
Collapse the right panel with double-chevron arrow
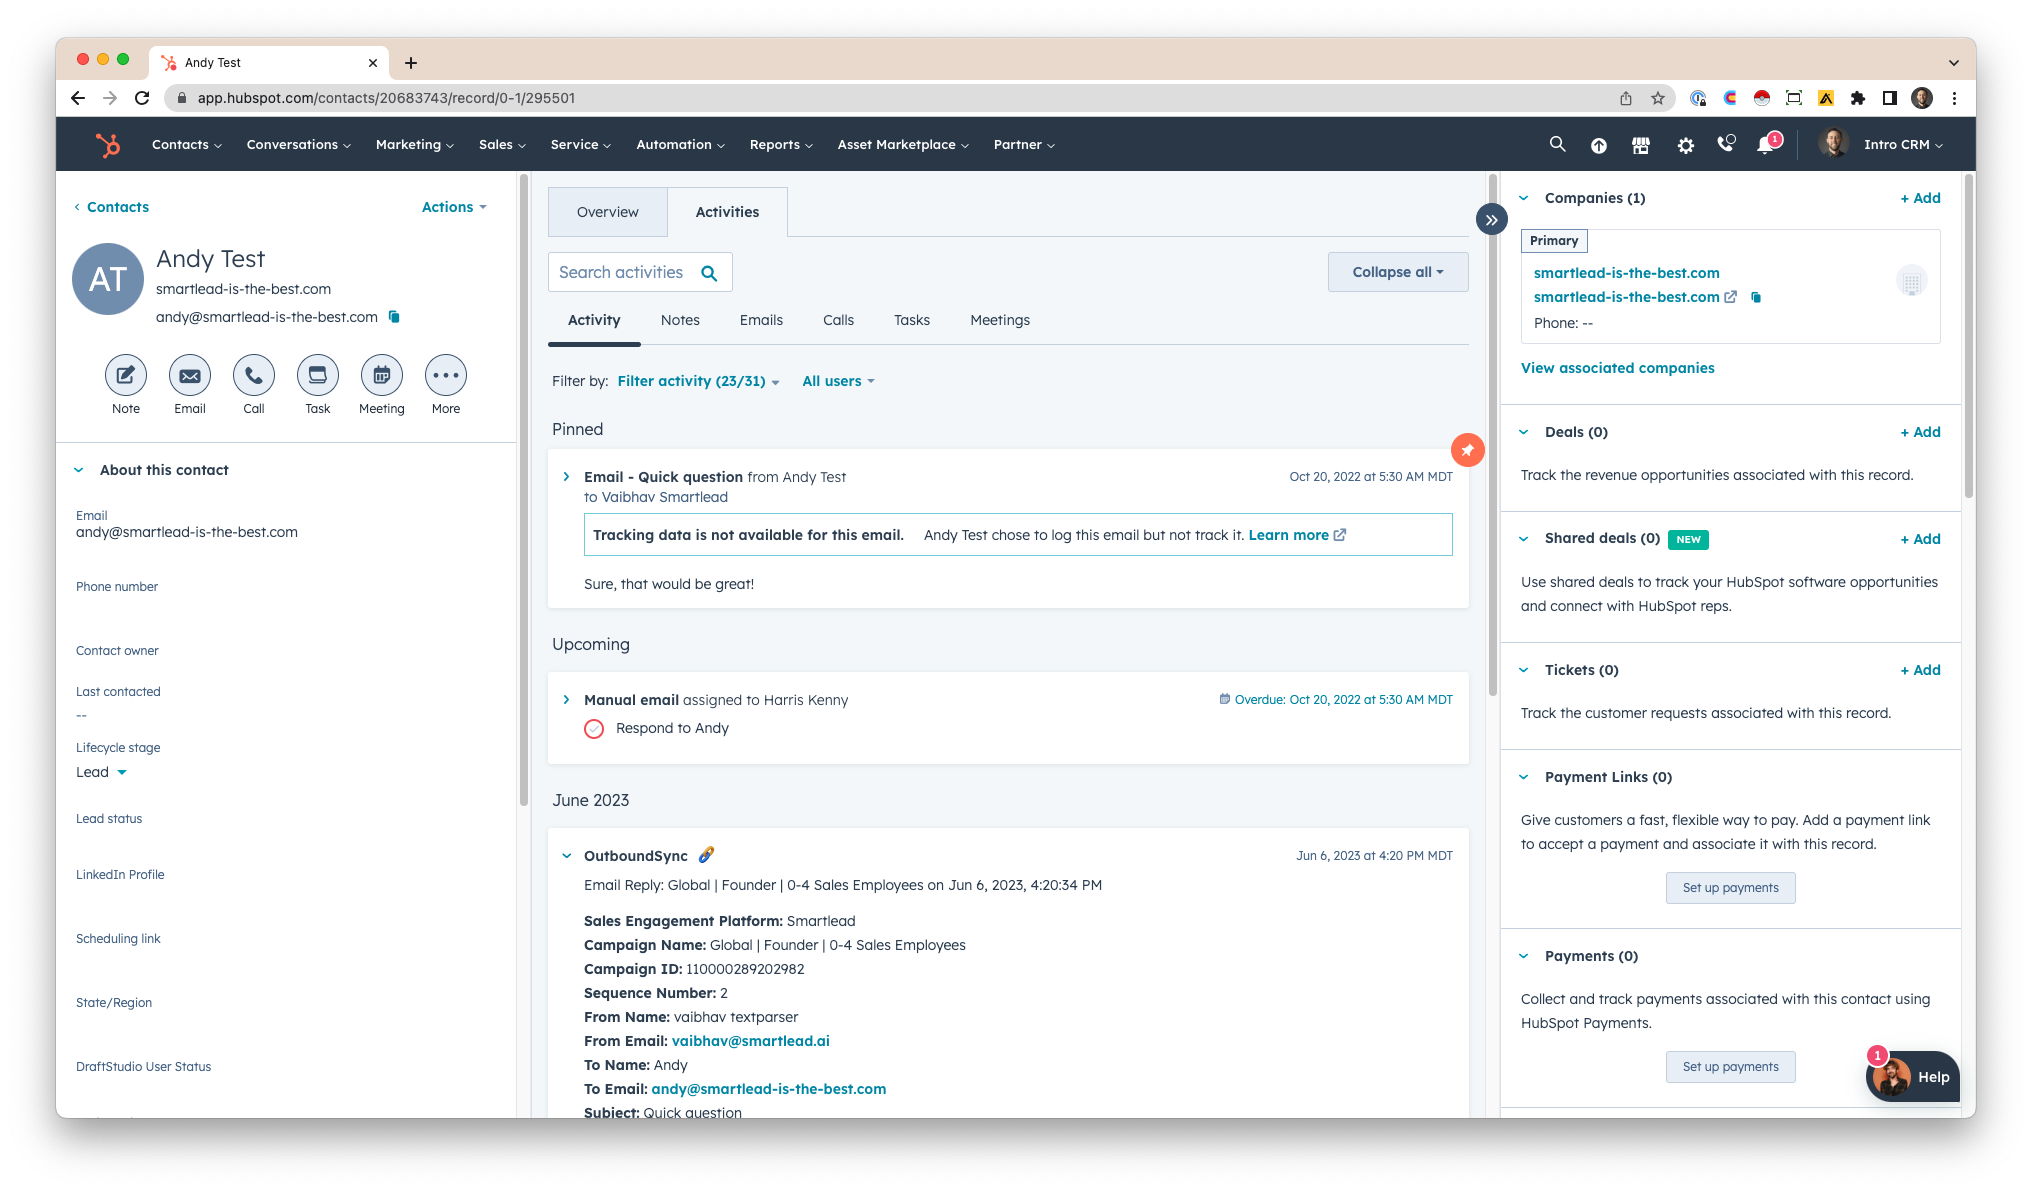tap(1491, 218)
